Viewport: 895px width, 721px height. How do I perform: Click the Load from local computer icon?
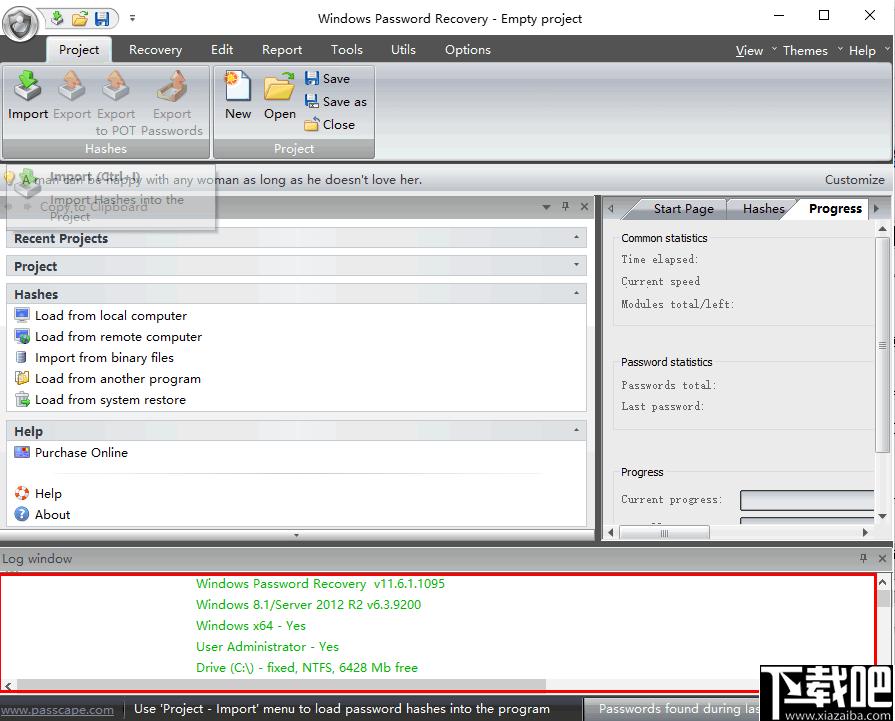pos(22,315)
